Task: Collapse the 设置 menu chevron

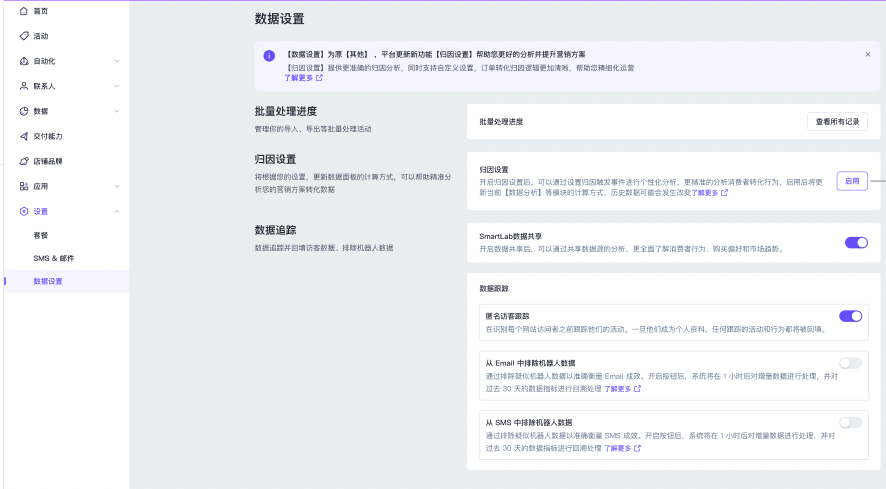Action: pos(116,211)
